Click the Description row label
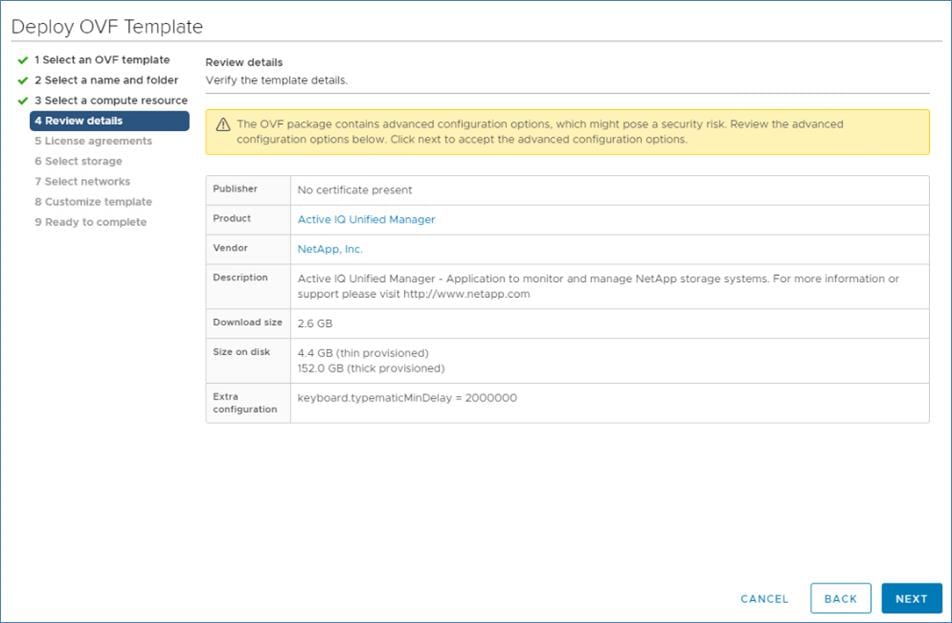 coord(240,277)
